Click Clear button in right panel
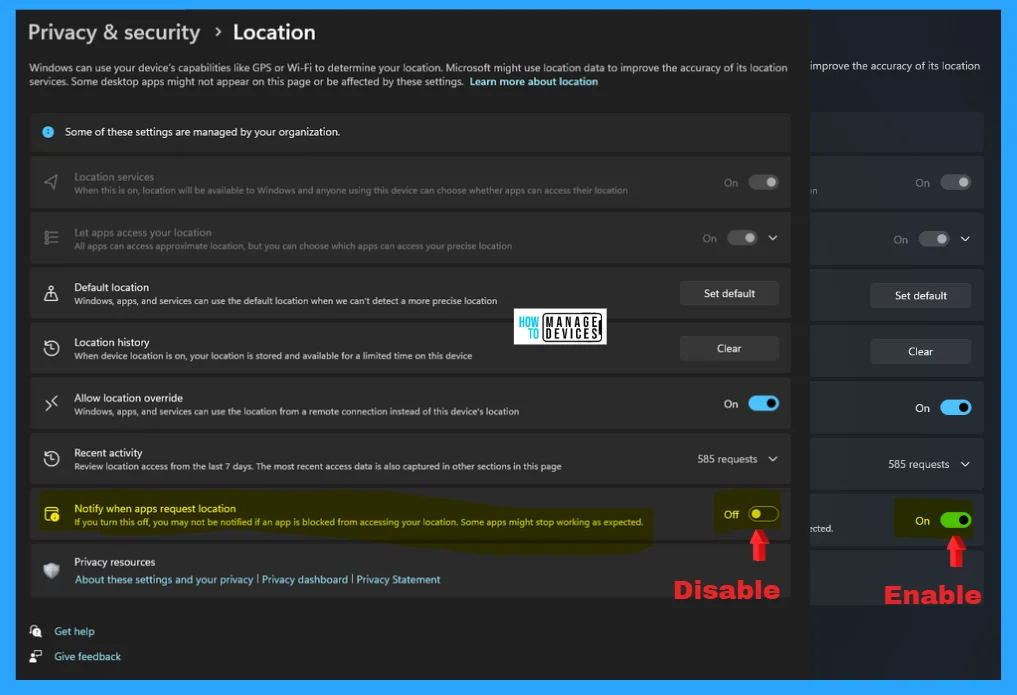This screenshot has height=695, width=1017. pyautogui.click(x=920, y=351)
